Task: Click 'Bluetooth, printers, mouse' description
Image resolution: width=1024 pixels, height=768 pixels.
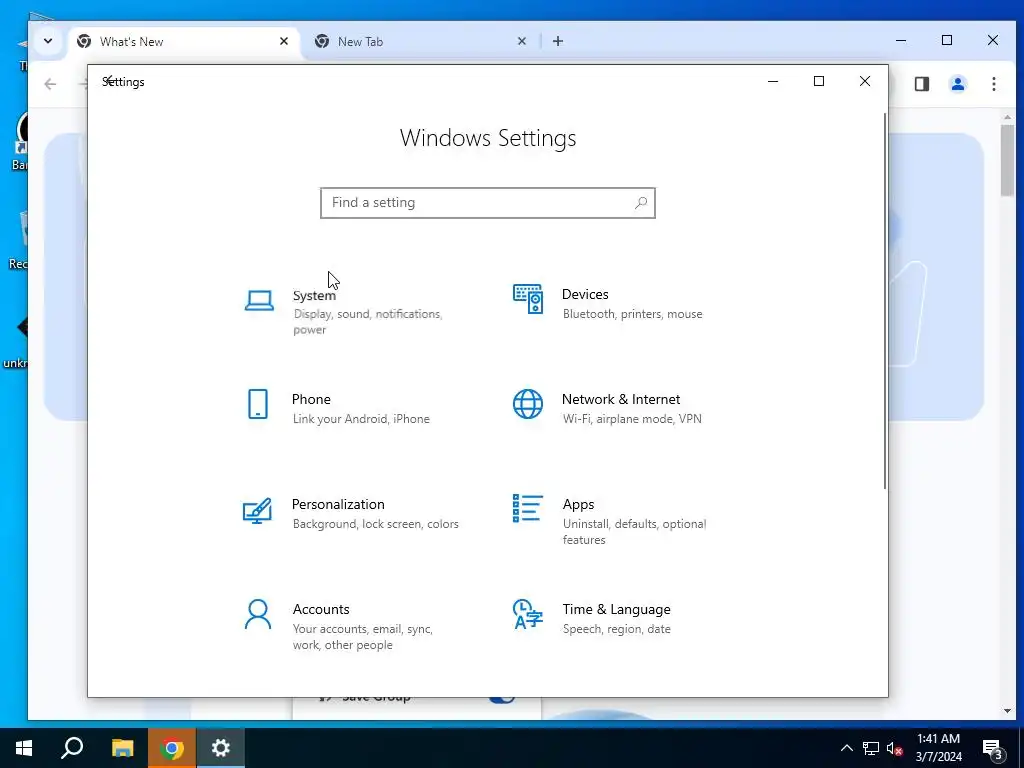Action: coord(632,314)
